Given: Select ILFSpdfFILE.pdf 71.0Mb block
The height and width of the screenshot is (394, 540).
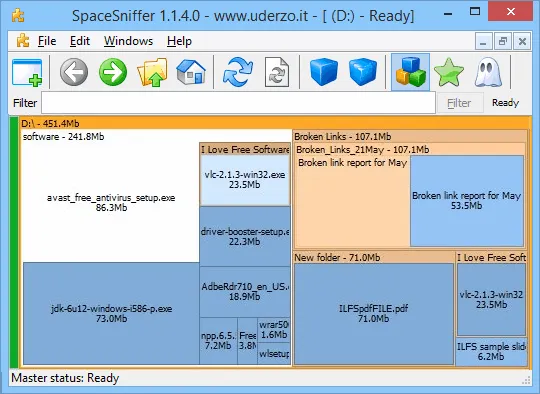Looking at the screenshot, I should coord(374,314).
